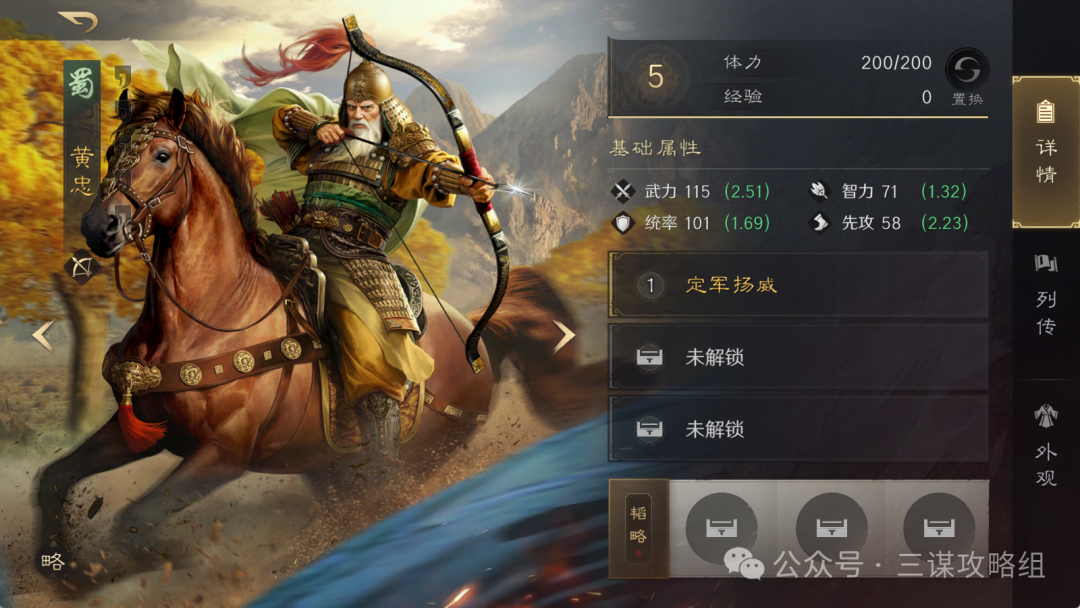Viewport: 1080px width, 608px height.
Task: Tap the first empty 韬略 slot
Action: pyautogui.click(x=722, y=528)
